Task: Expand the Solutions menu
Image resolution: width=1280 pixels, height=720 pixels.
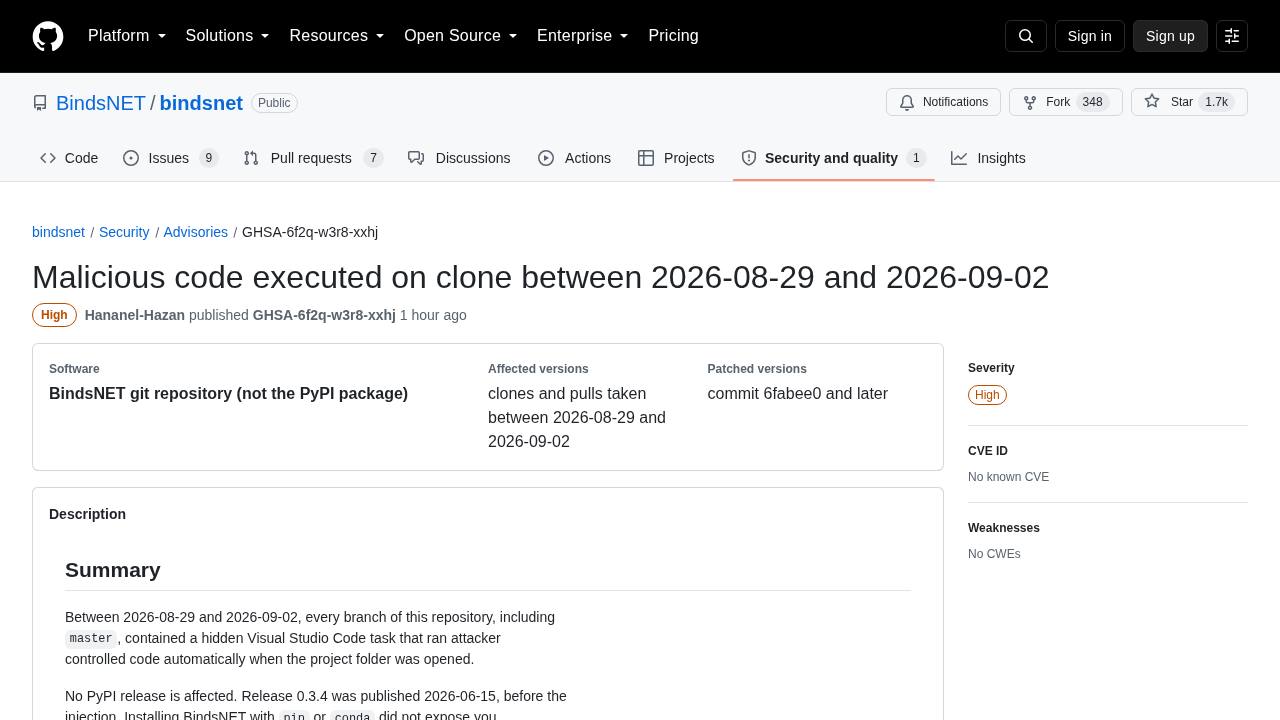Action: pos(227,36)
